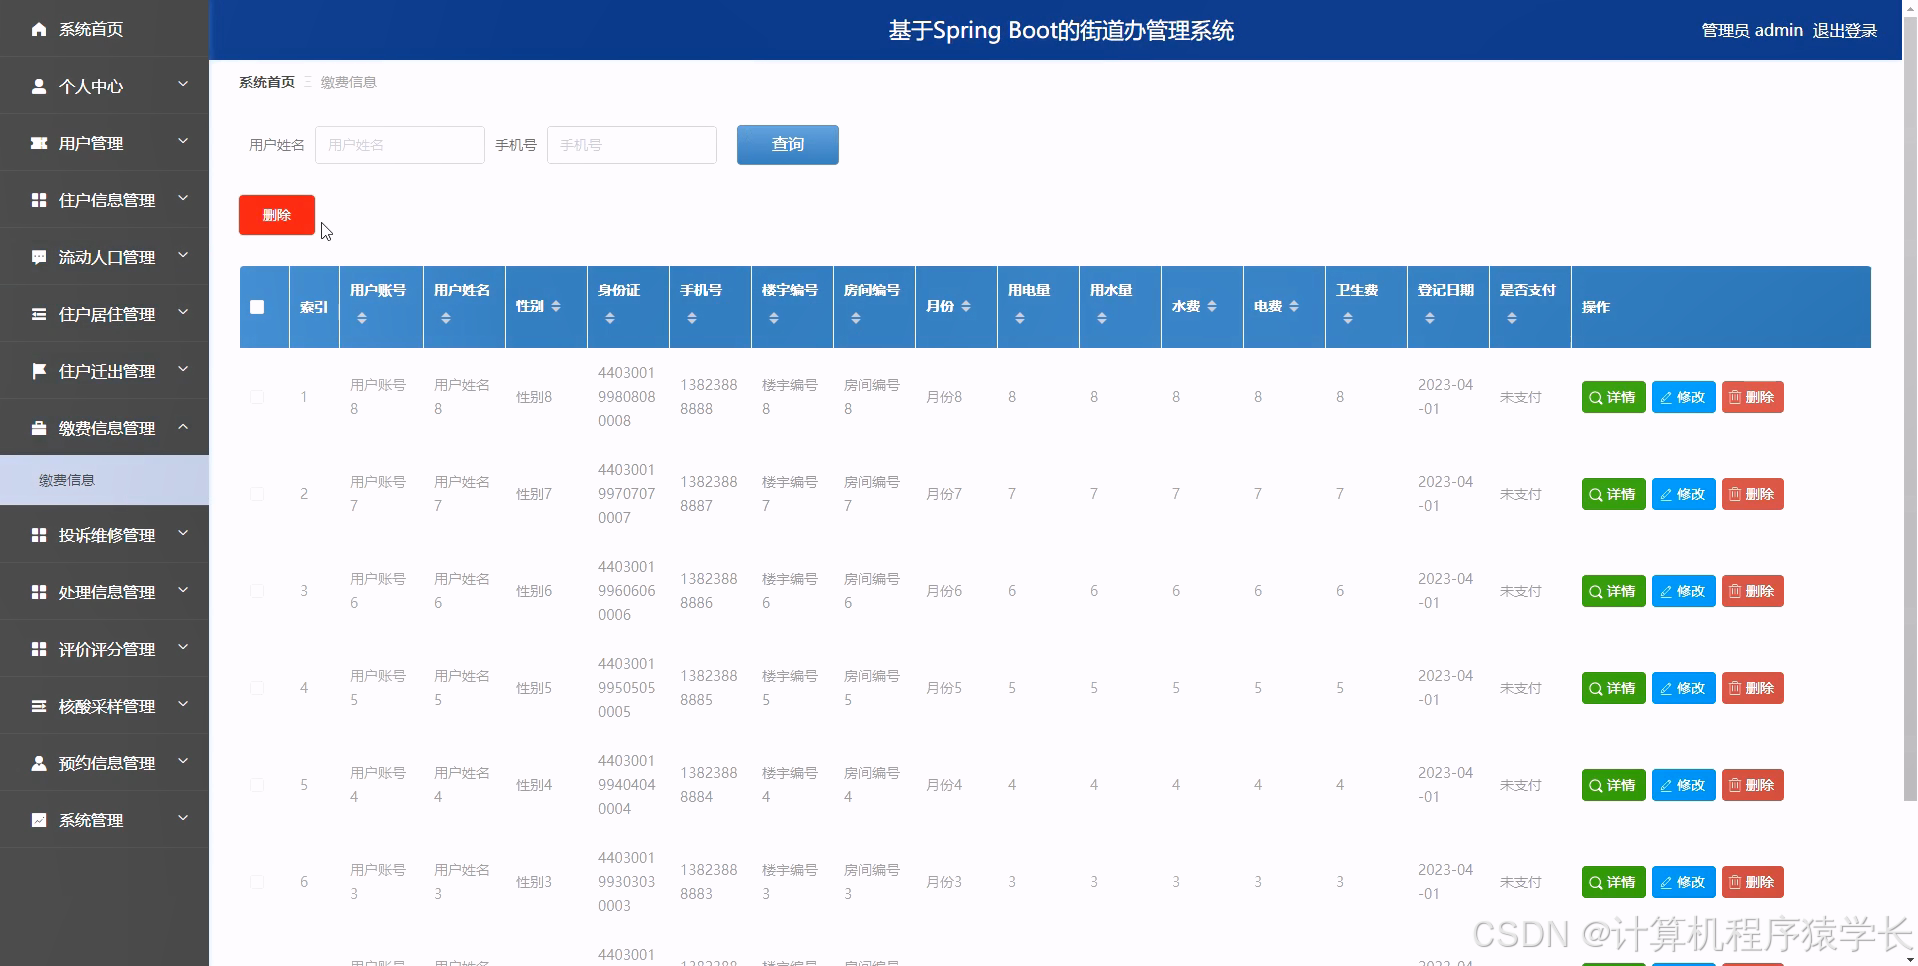Click the flag icon beside 住户迁出管理
1918x966 pixels.
click(x=38, y=370)
